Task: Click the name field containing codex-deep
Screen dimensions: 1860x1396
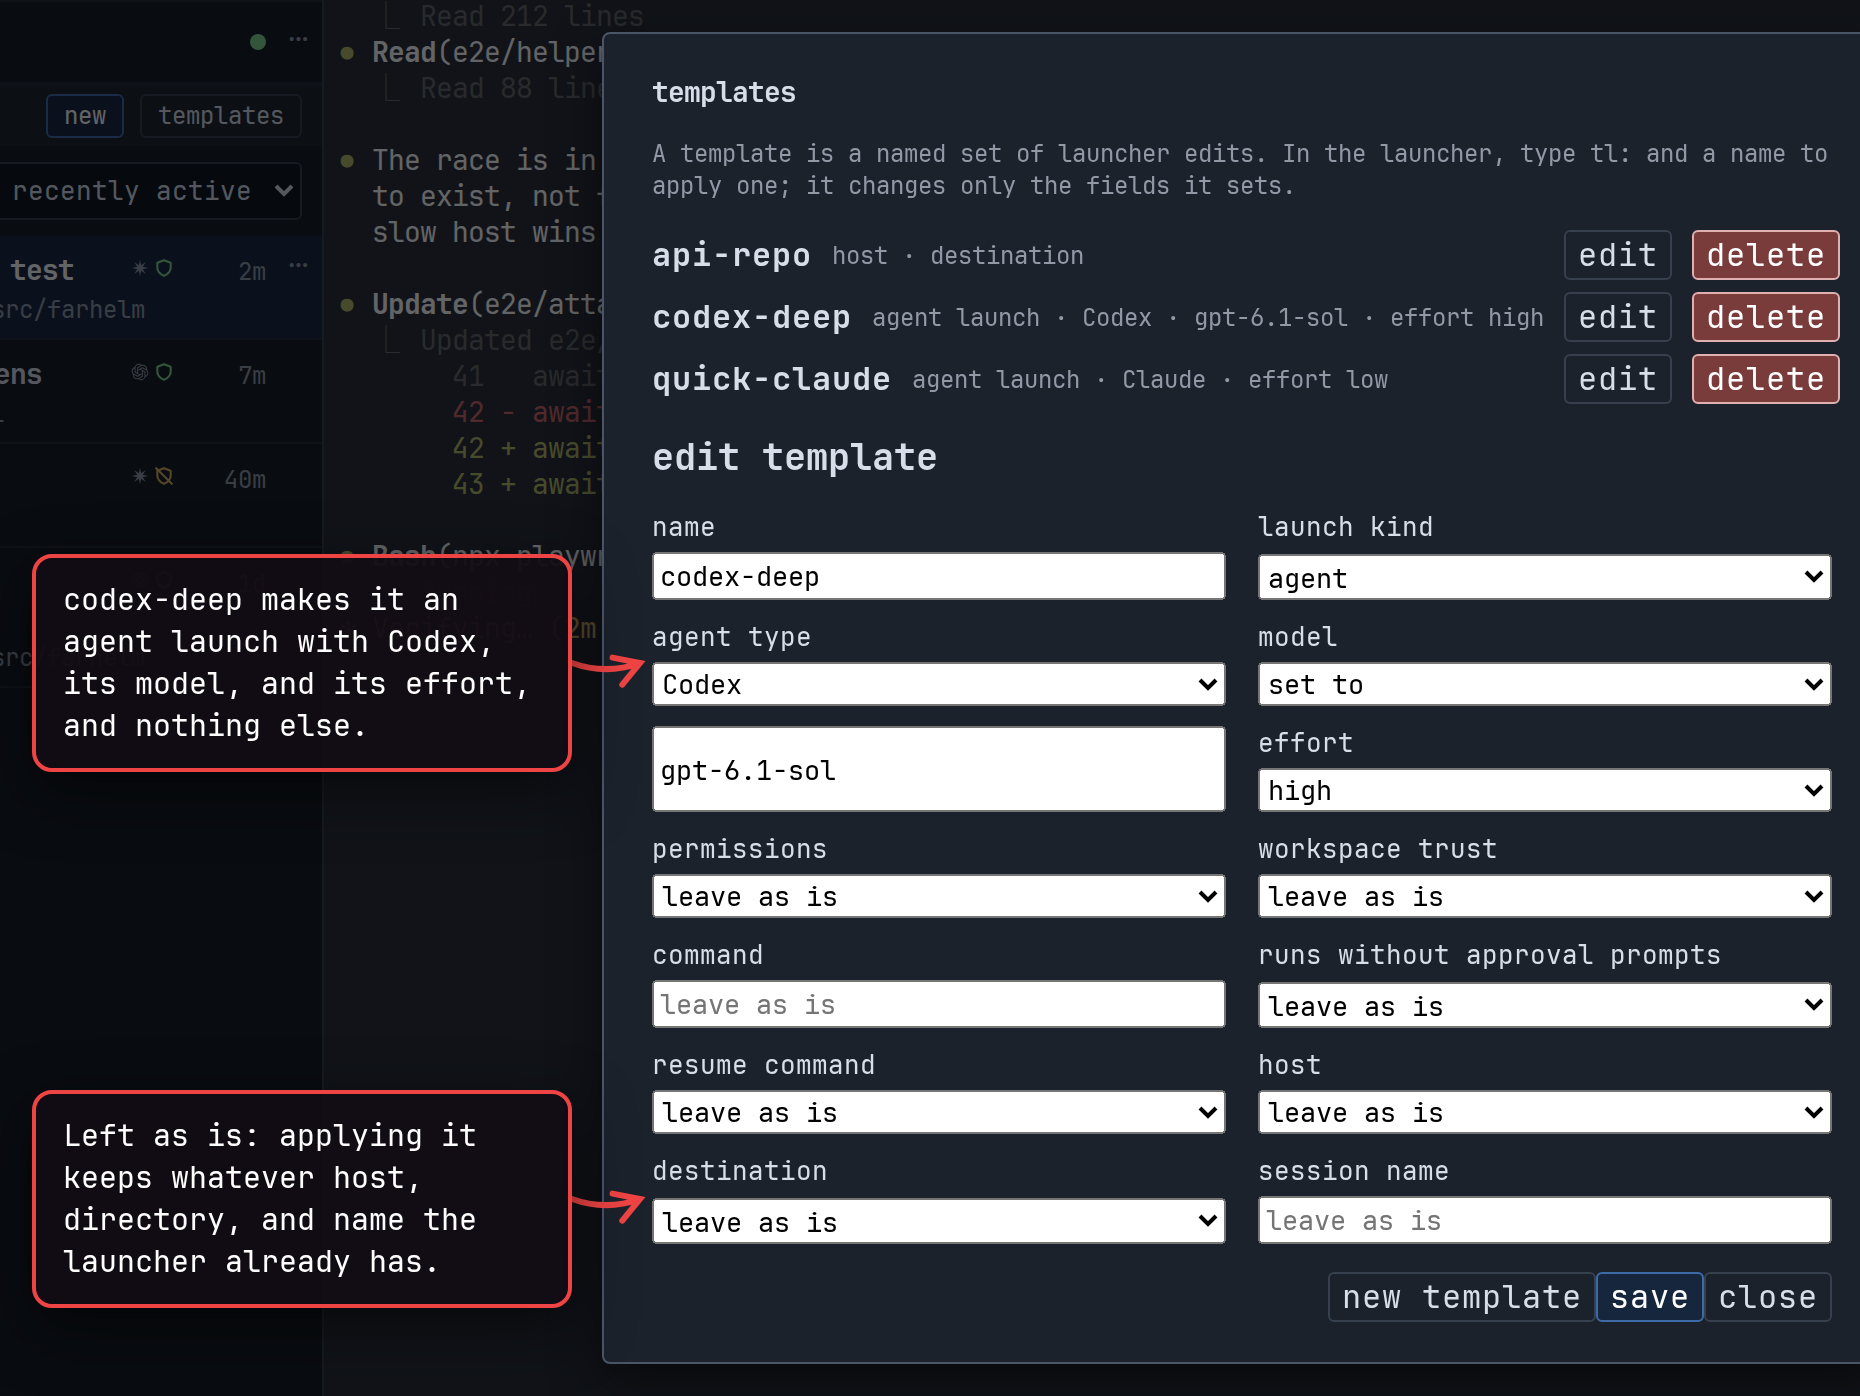Action: 938,577
